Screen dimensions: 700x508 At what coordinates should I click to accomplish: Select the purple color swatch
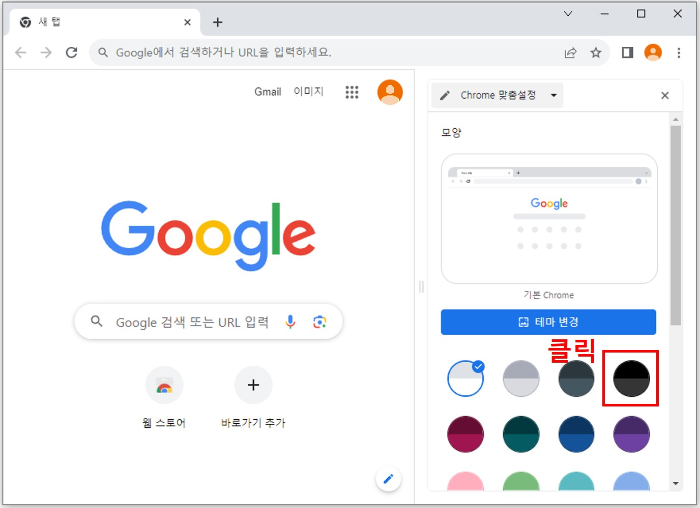pos(631,434)
